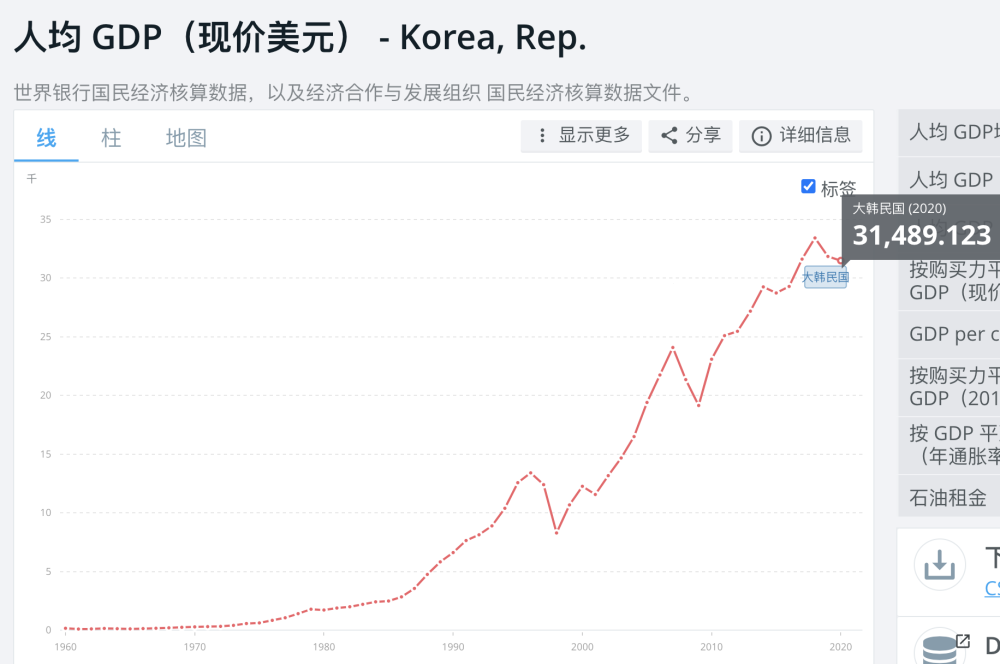Click the 大韩民国 series label on chart
Screen dimensions: 1000x664
click(825, 277)
